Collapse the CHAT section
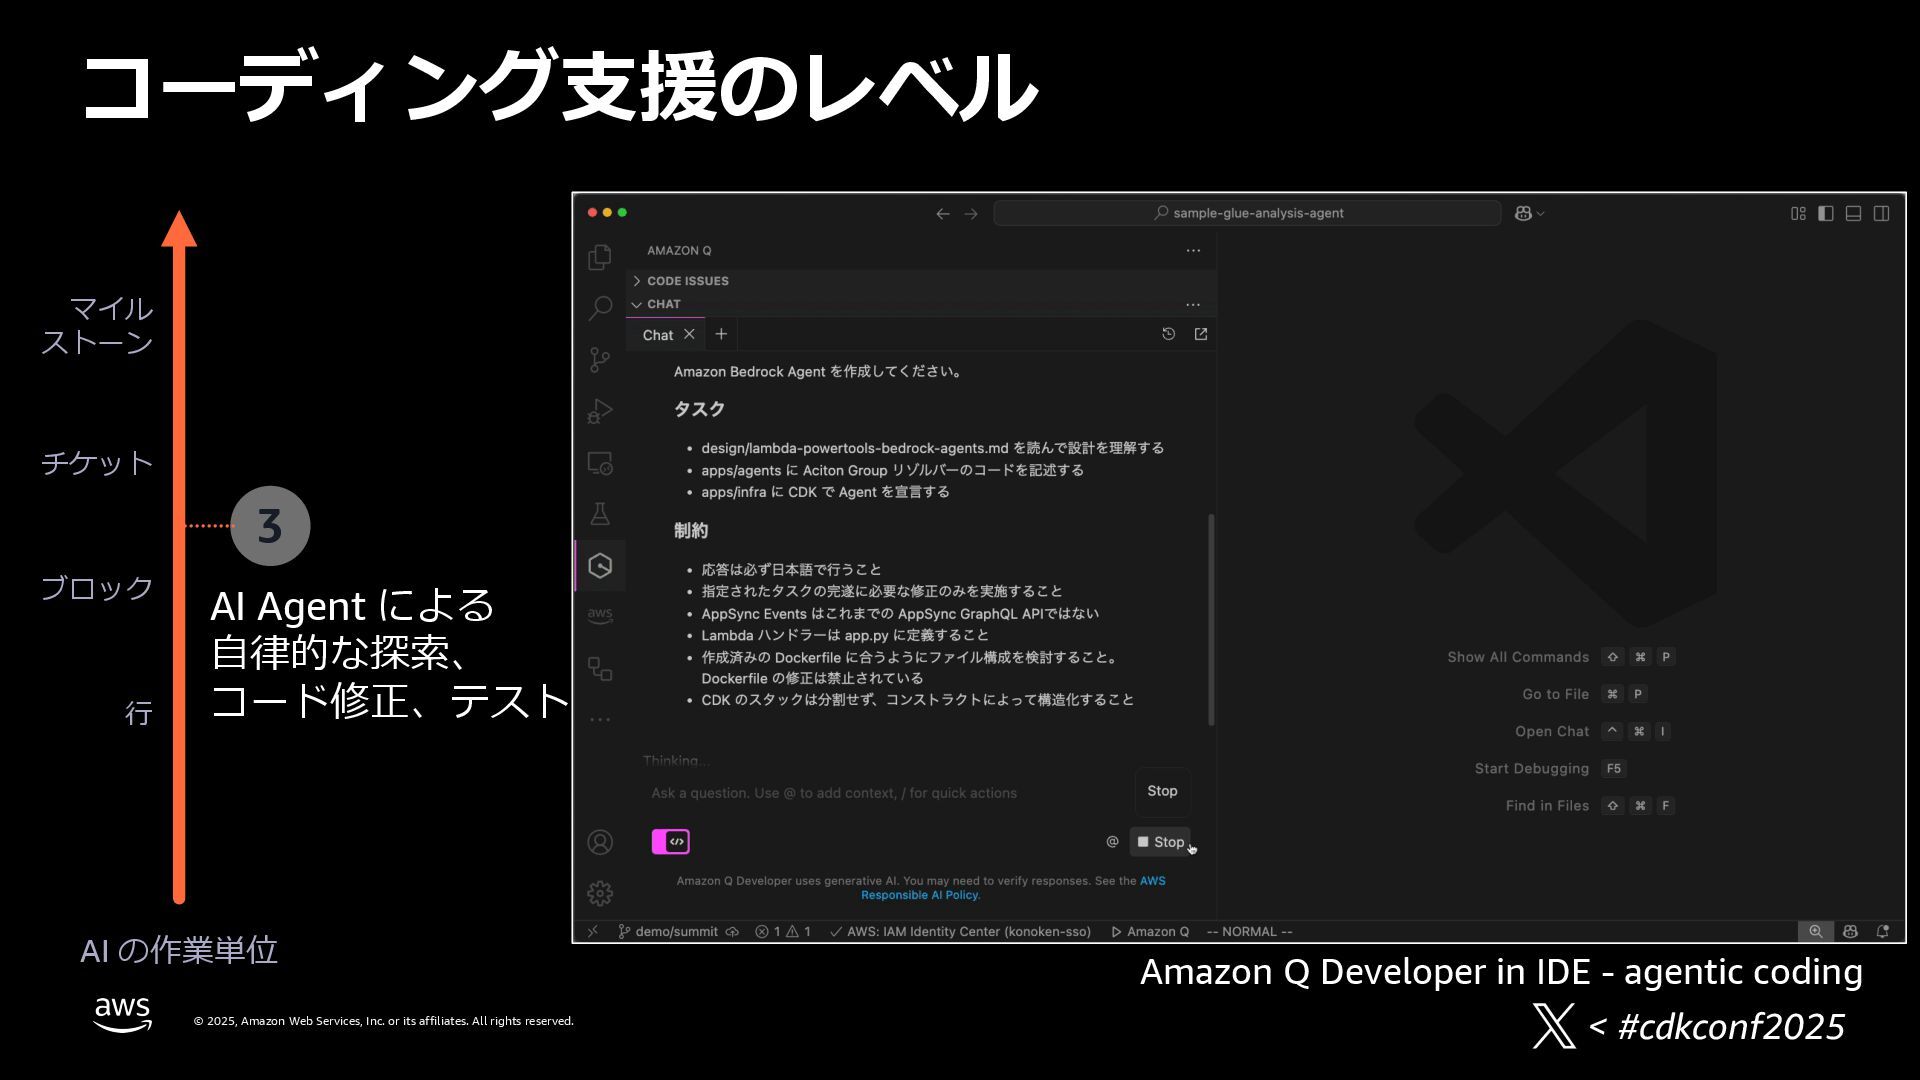This screenshot has height=1080, width=1920. pyautogui.click(x=900, y=304)
